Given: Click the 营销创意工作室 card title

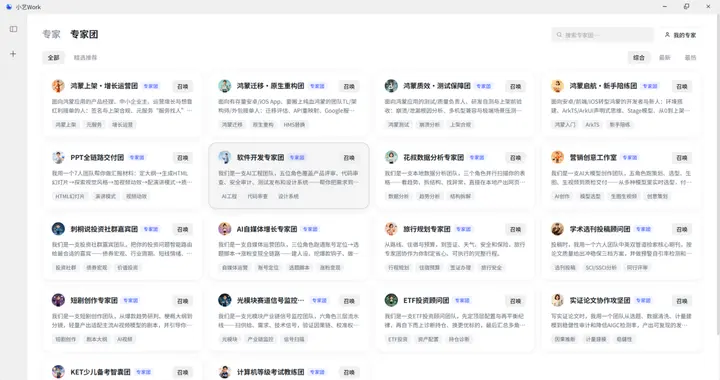Looking at the screenshot, I should tap(593, 157).
